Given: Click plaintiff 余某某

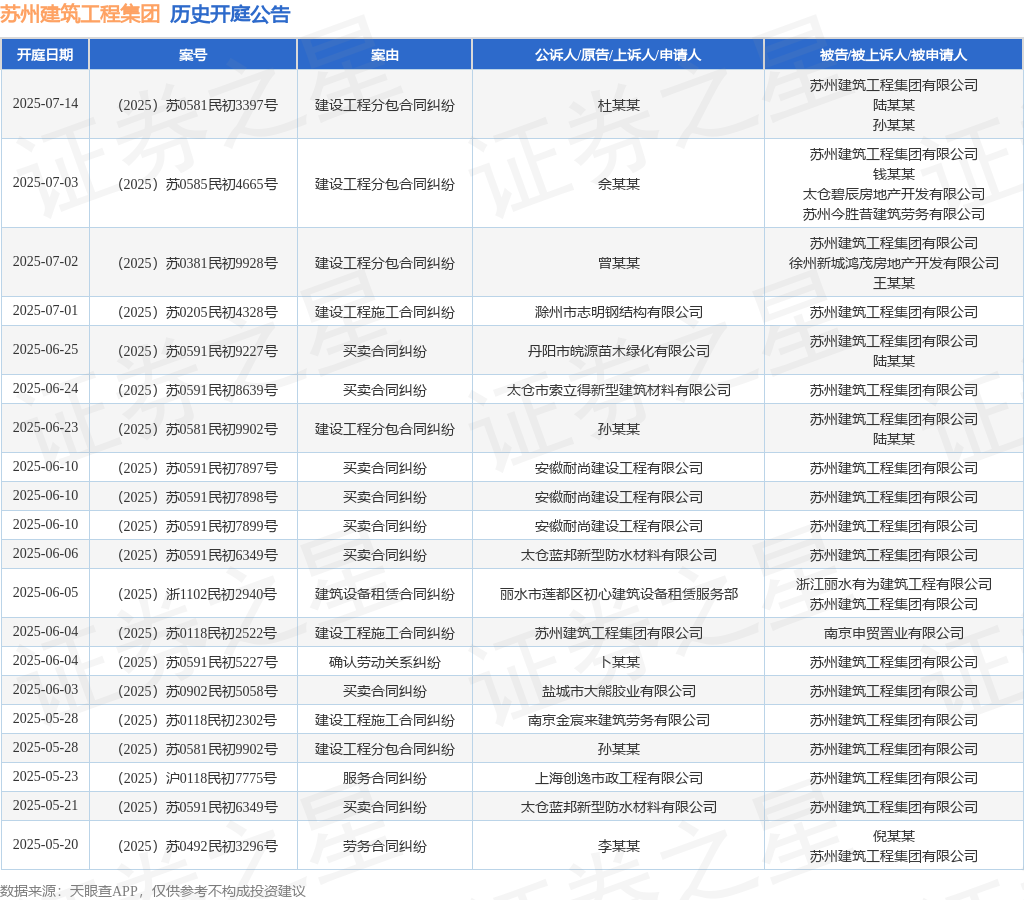Looking at the screenshot, I should pos(618,184).
